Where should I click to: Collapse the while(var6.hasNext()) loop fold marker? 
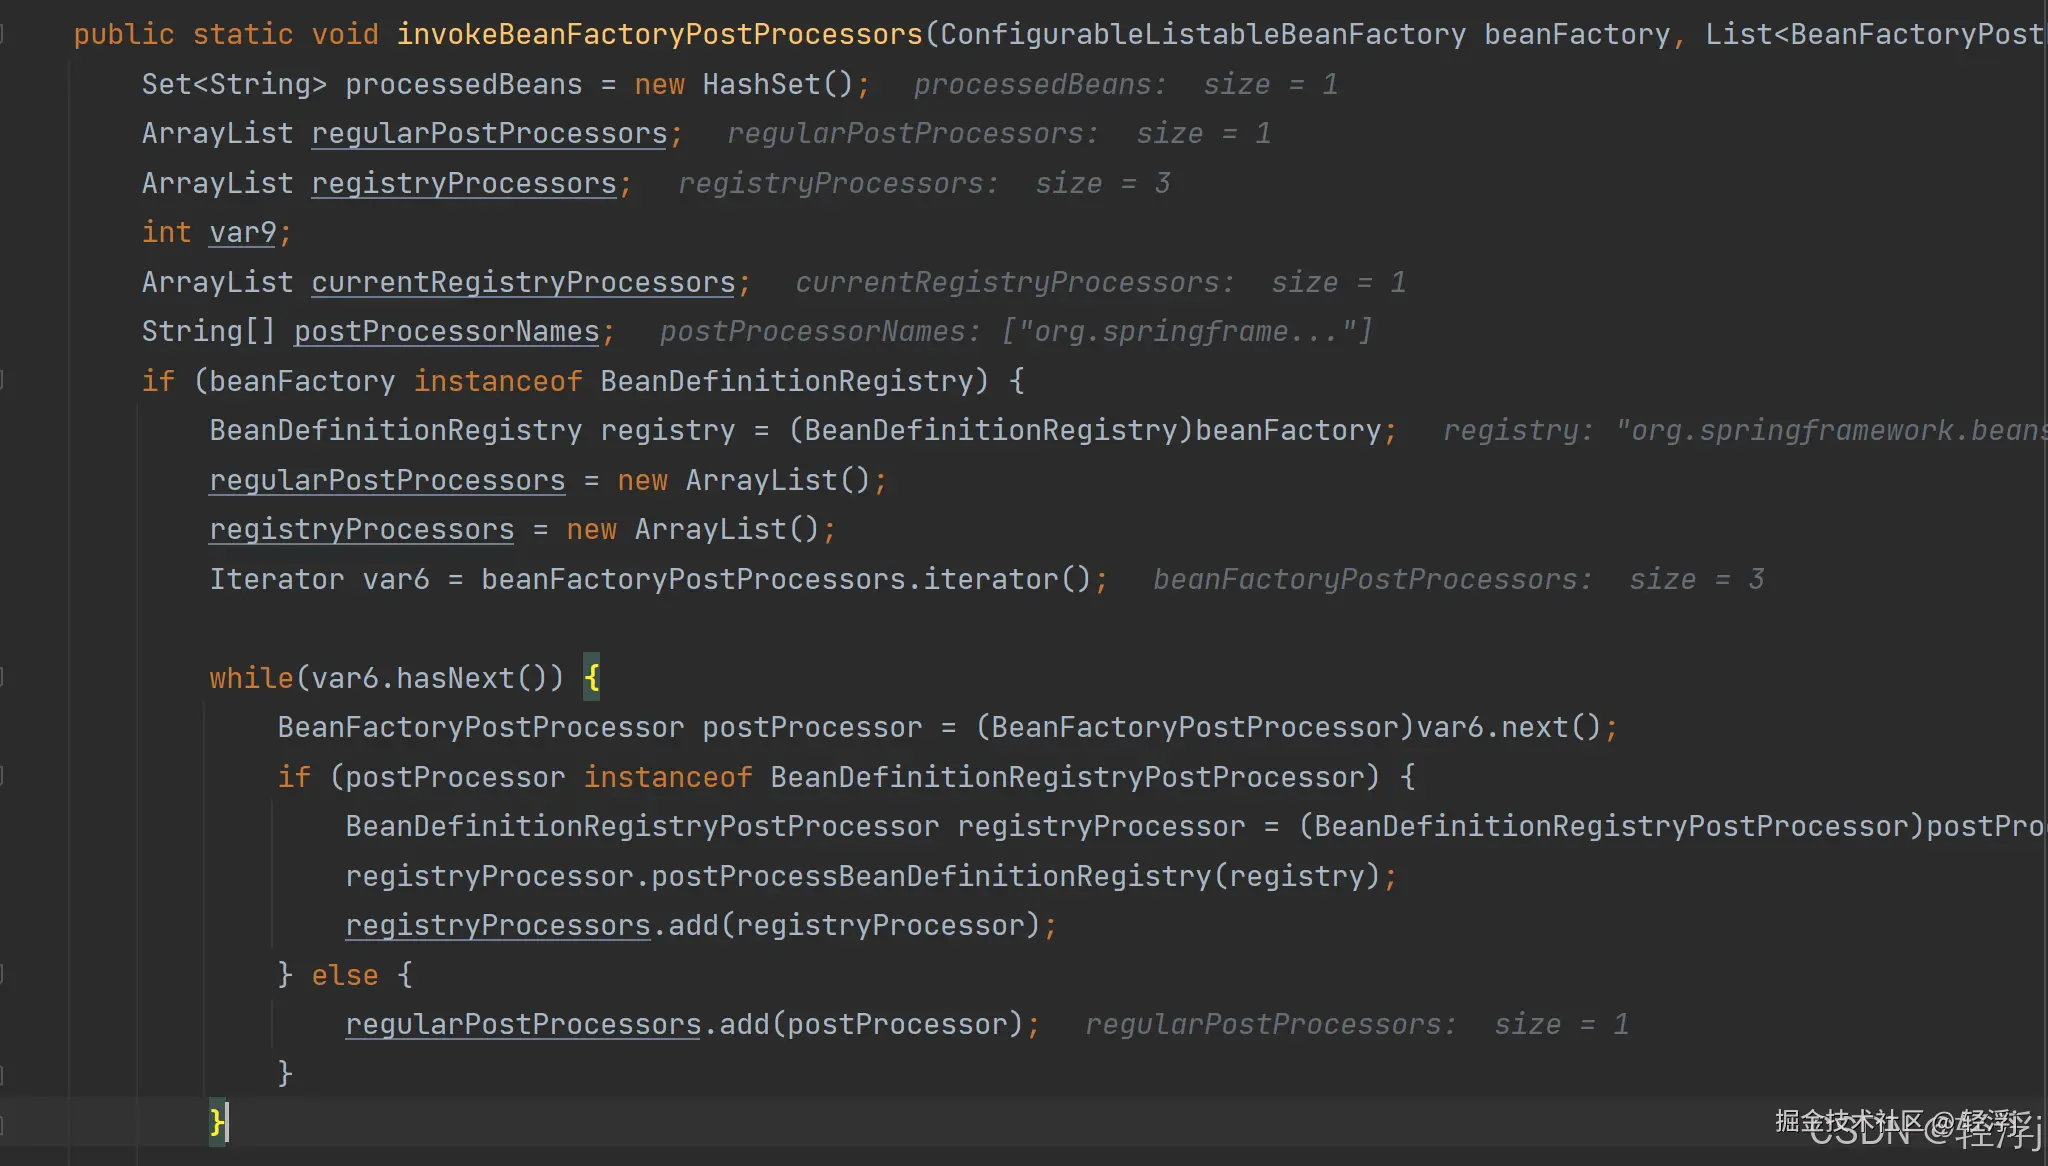pos(3,678)
